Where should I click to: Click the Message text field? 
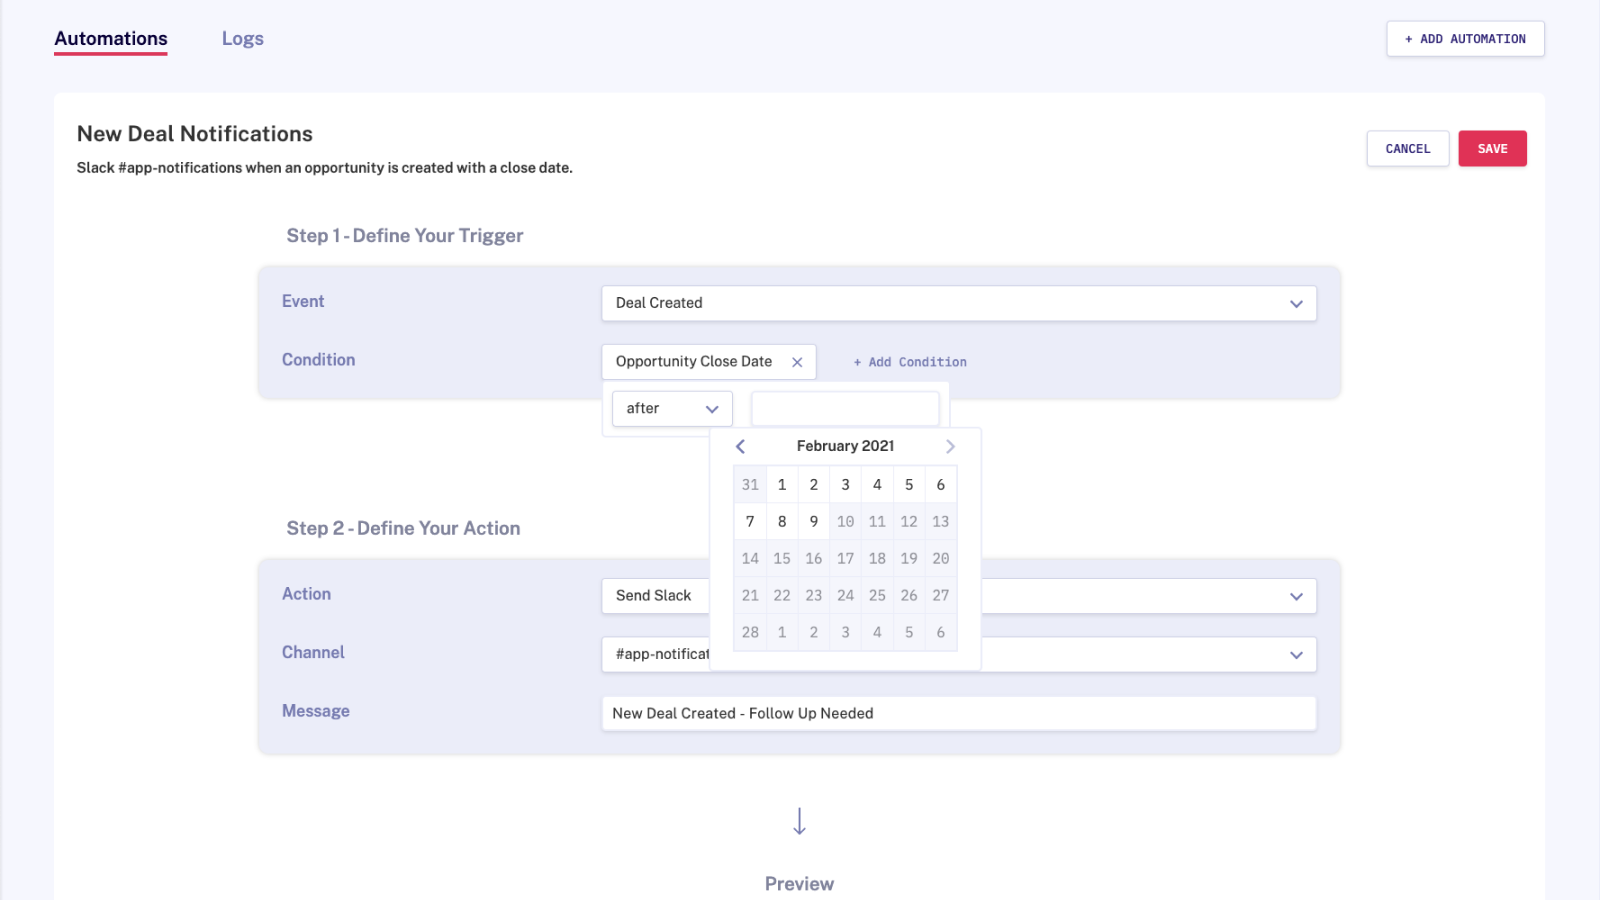pyautogui.click(x=958, y=714)
